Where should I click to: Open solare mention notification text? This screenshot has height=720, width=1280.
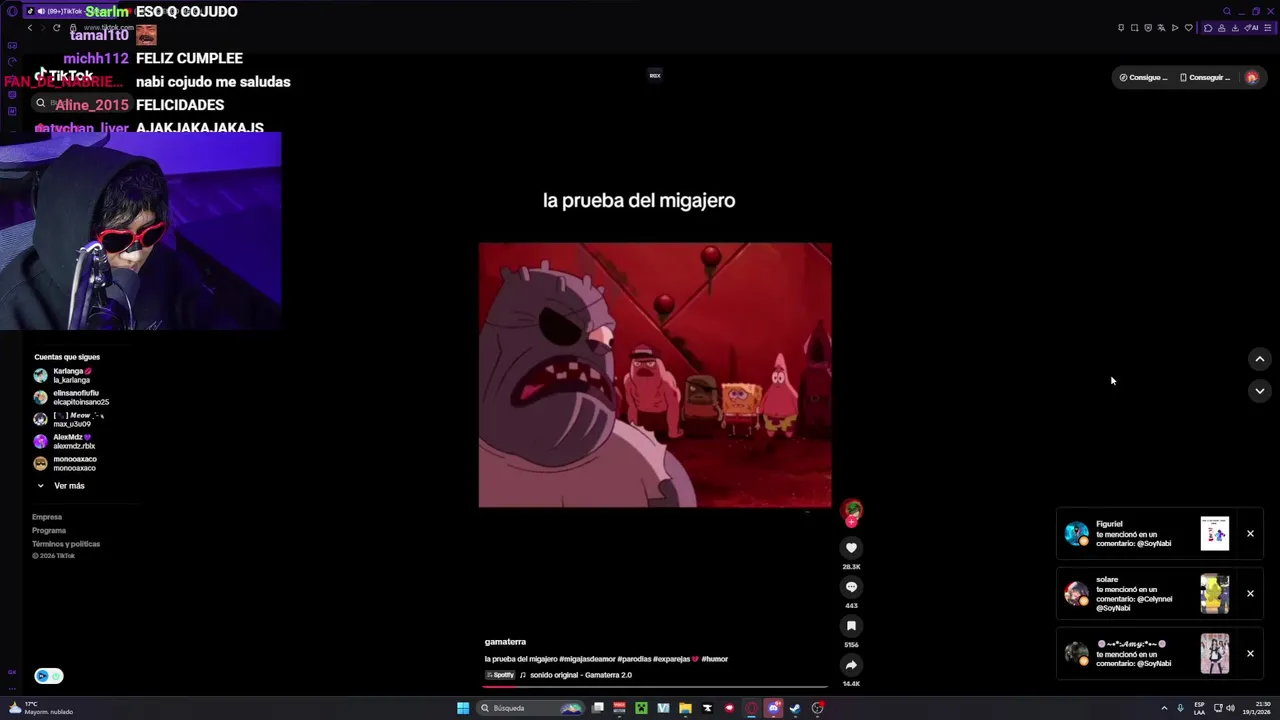click(x=1134, y=594)
